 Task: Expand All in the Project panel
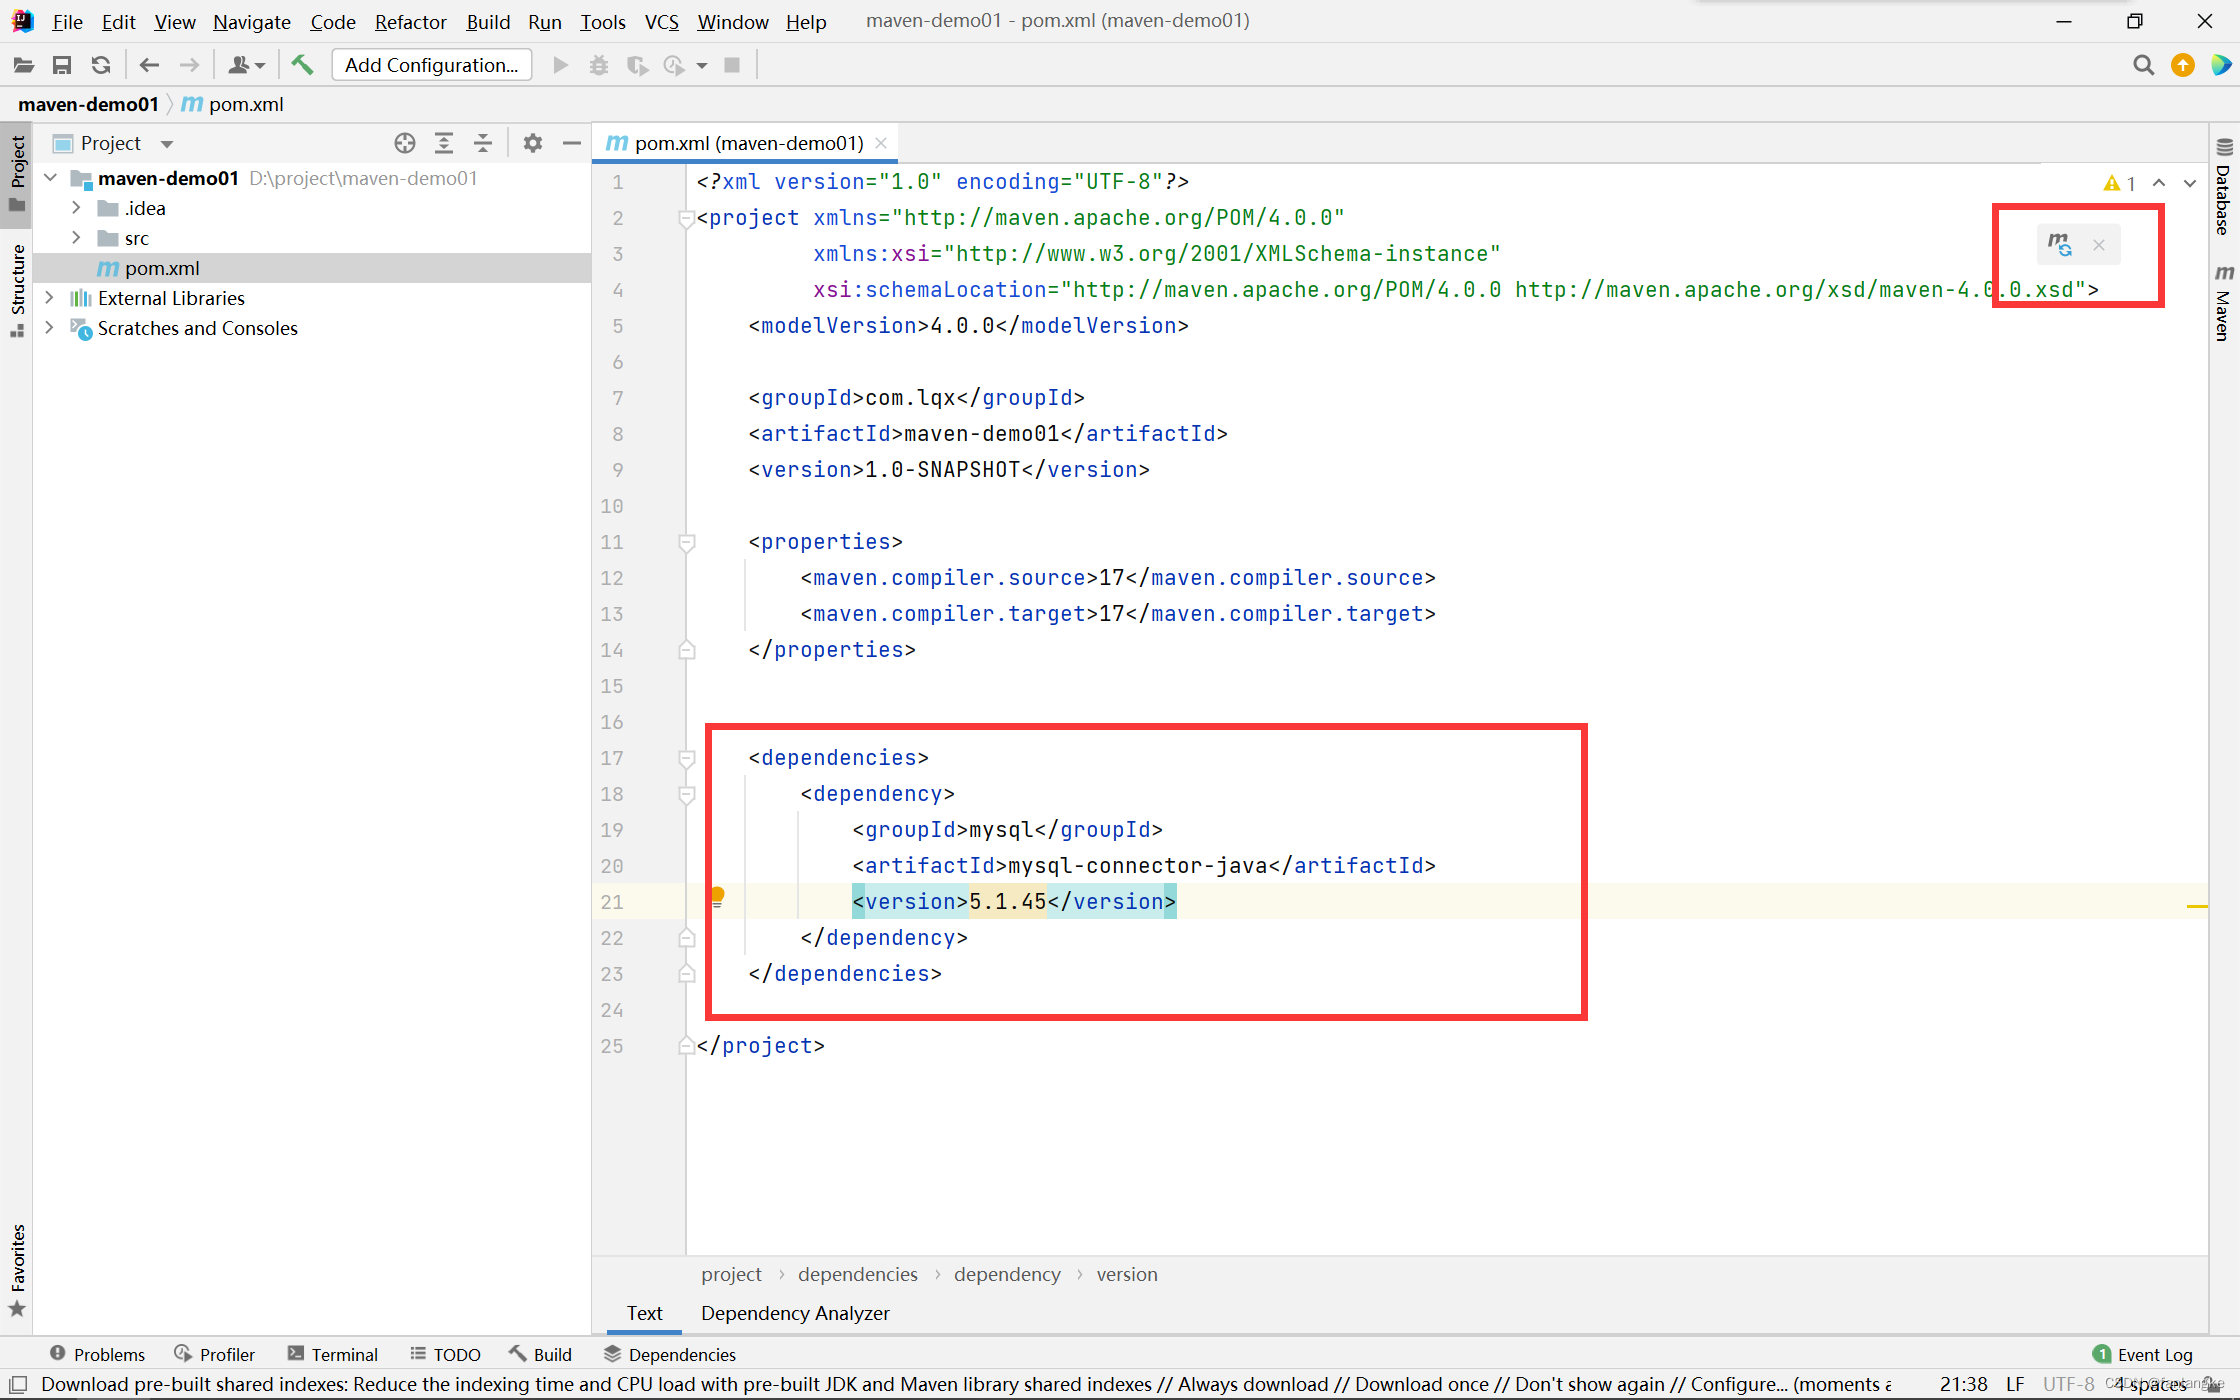click(444, 143)
